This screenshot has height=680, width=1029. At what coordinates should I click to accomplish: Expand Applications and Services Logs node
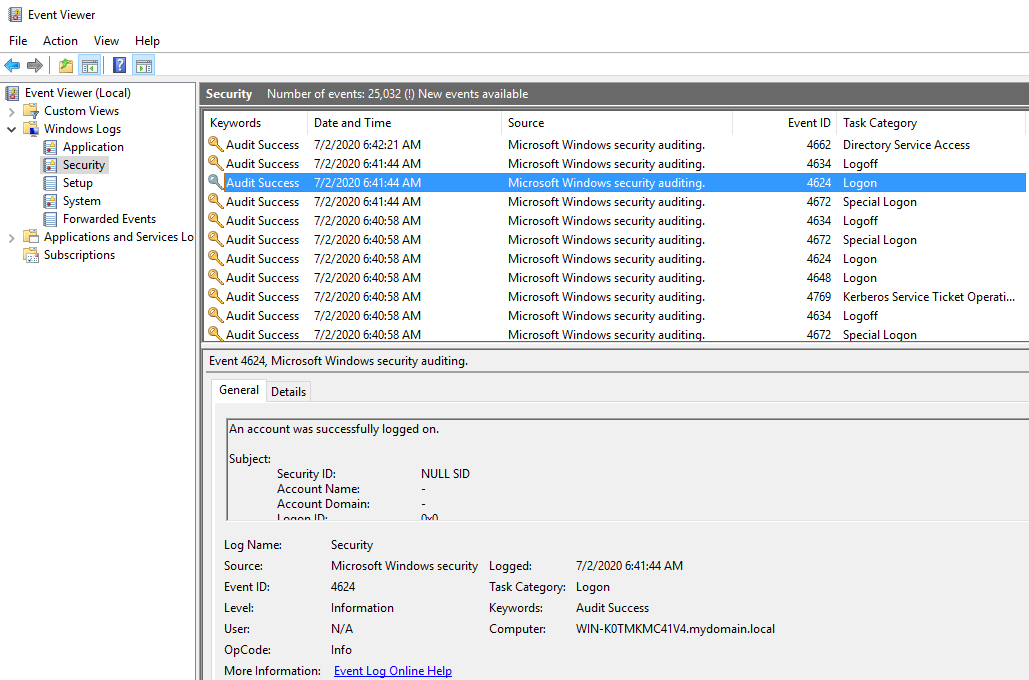pos(12,237)
